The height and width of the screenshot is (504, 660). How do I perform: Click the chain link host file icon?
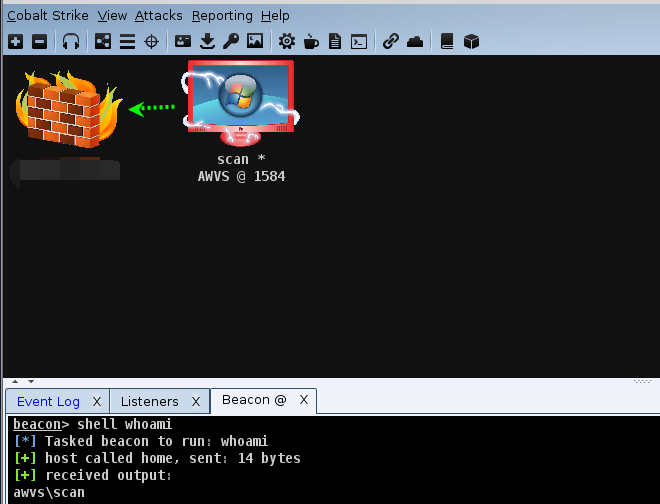[x=391, y=42]
